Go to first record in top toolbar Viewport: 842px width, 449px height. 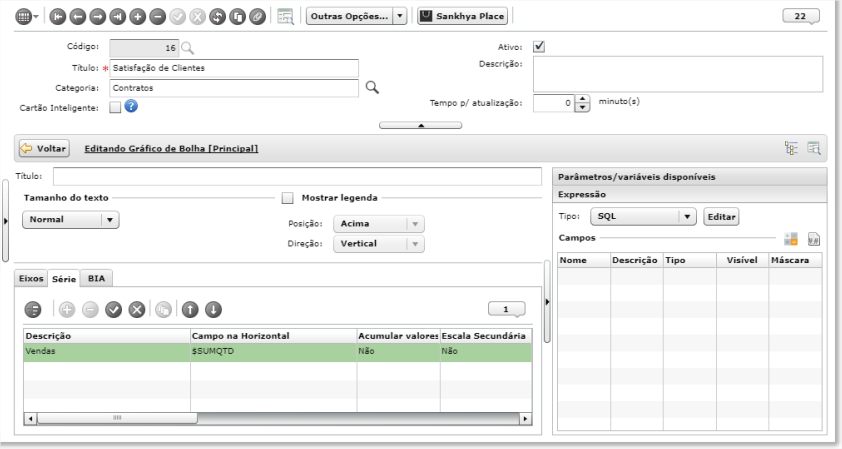[57, 17]
